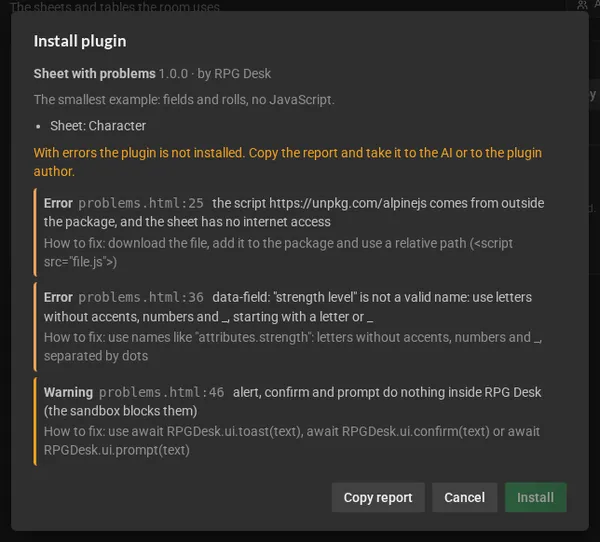Click the '1.0.0 · by RPG Desk' version text
600x542 pixels.
(x=215, y=73)
